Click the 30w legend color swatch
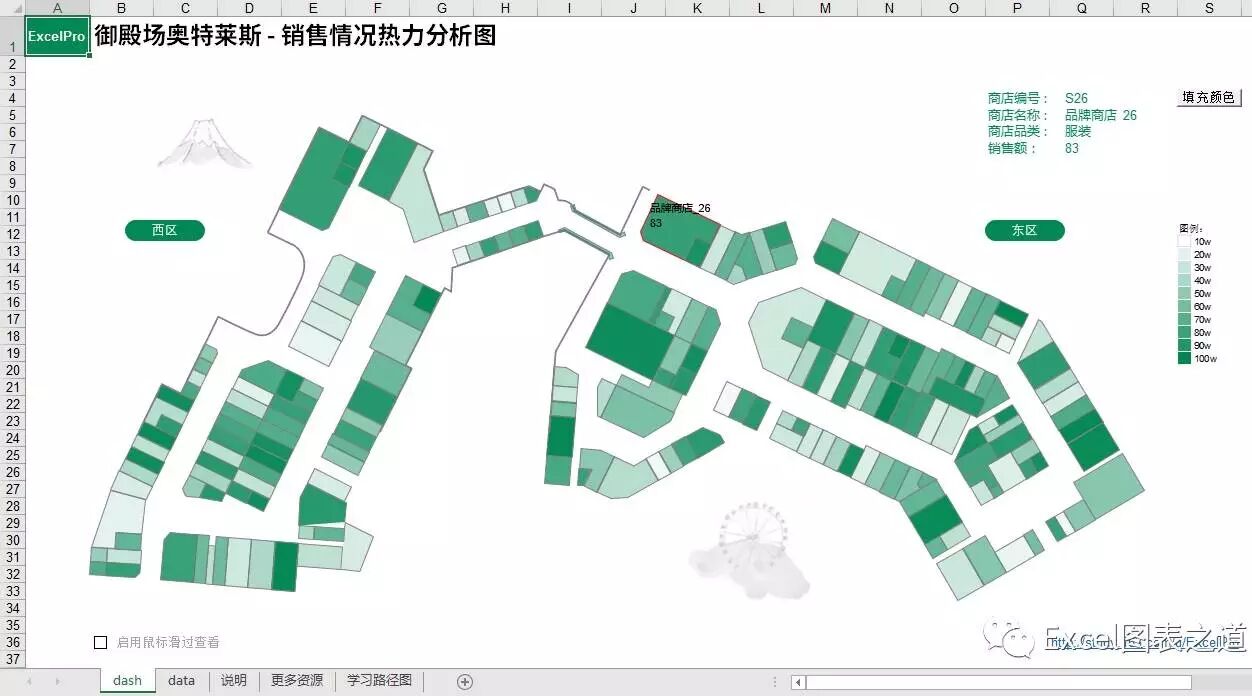Image resolution: width=1252 pixels, height=696 pixels. (1184, 267)
